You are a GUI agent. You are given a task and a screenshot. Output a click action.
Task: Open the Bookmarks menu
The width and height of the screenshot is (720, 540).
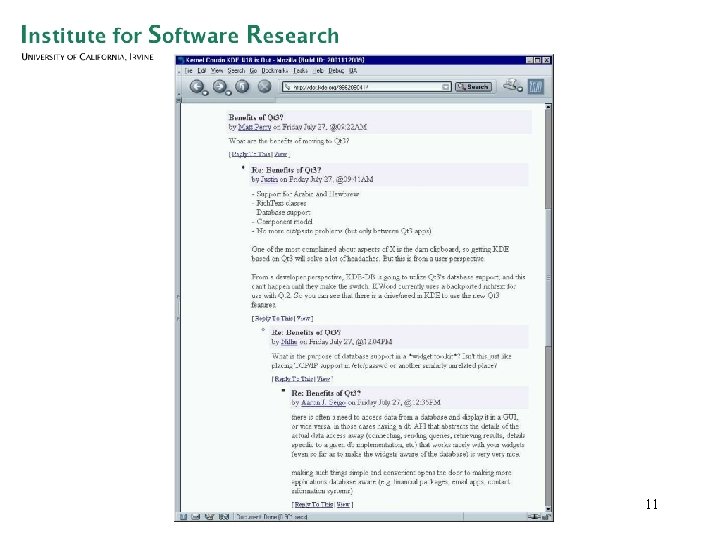(x=275, y=71)
